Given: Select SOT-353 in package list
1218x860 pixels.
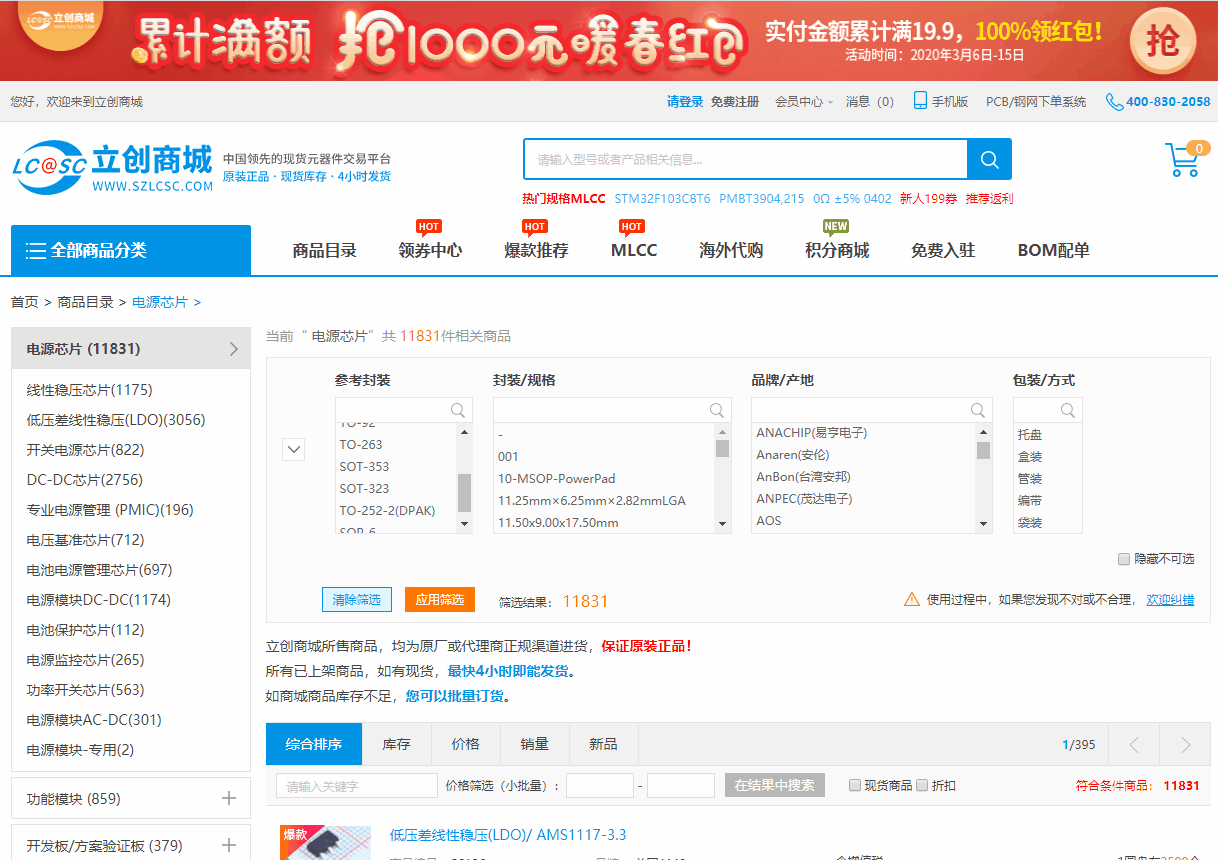Looking at the screenshot, I should (x=364, y=466).
